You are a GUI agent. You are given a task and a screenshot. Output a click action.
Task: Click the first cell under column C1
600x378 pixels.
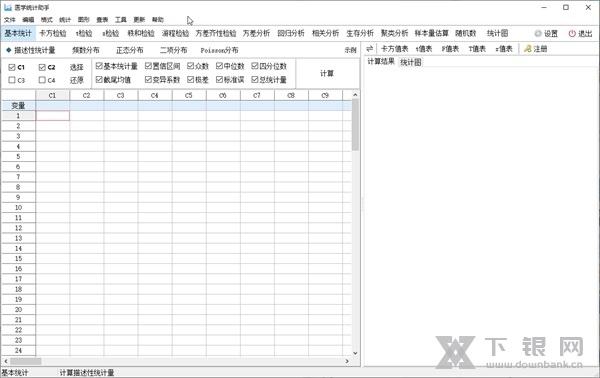pos(53,116)
